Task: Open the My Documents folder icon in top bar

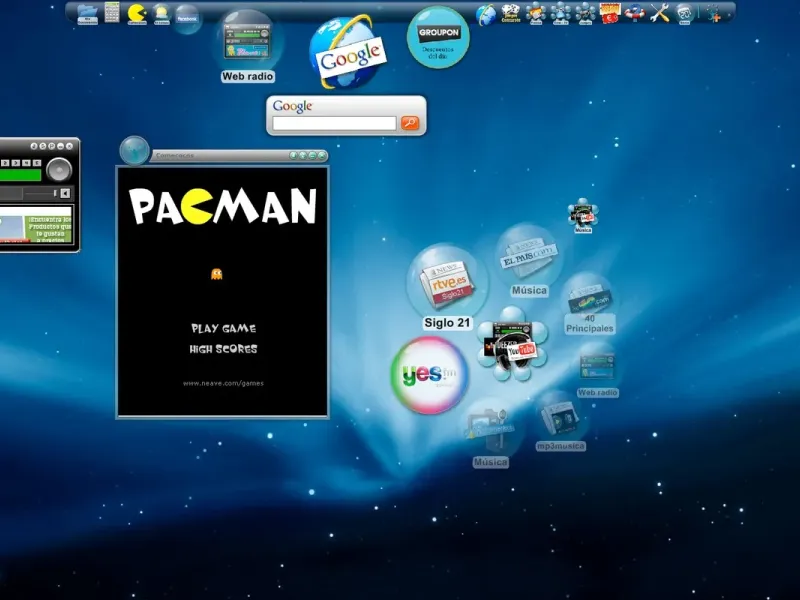Action: pyautogui.click(x=87, y=14)
